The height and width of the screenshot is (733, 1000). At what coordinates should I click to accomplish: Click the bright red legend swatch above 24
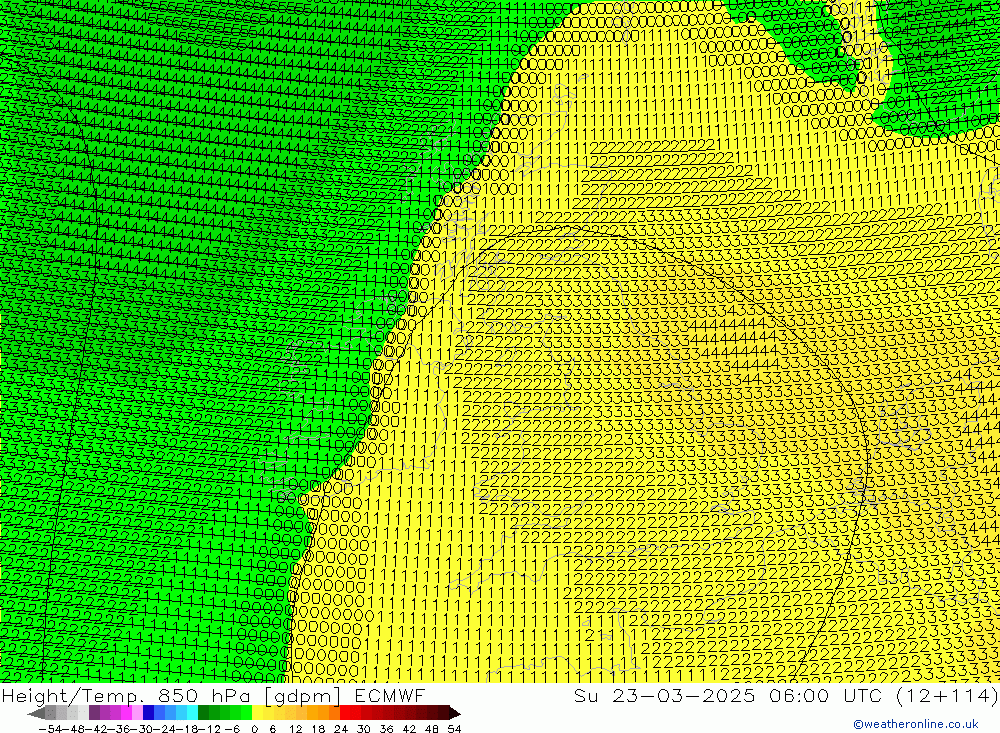pyautogui.click(x=345, y=713)
